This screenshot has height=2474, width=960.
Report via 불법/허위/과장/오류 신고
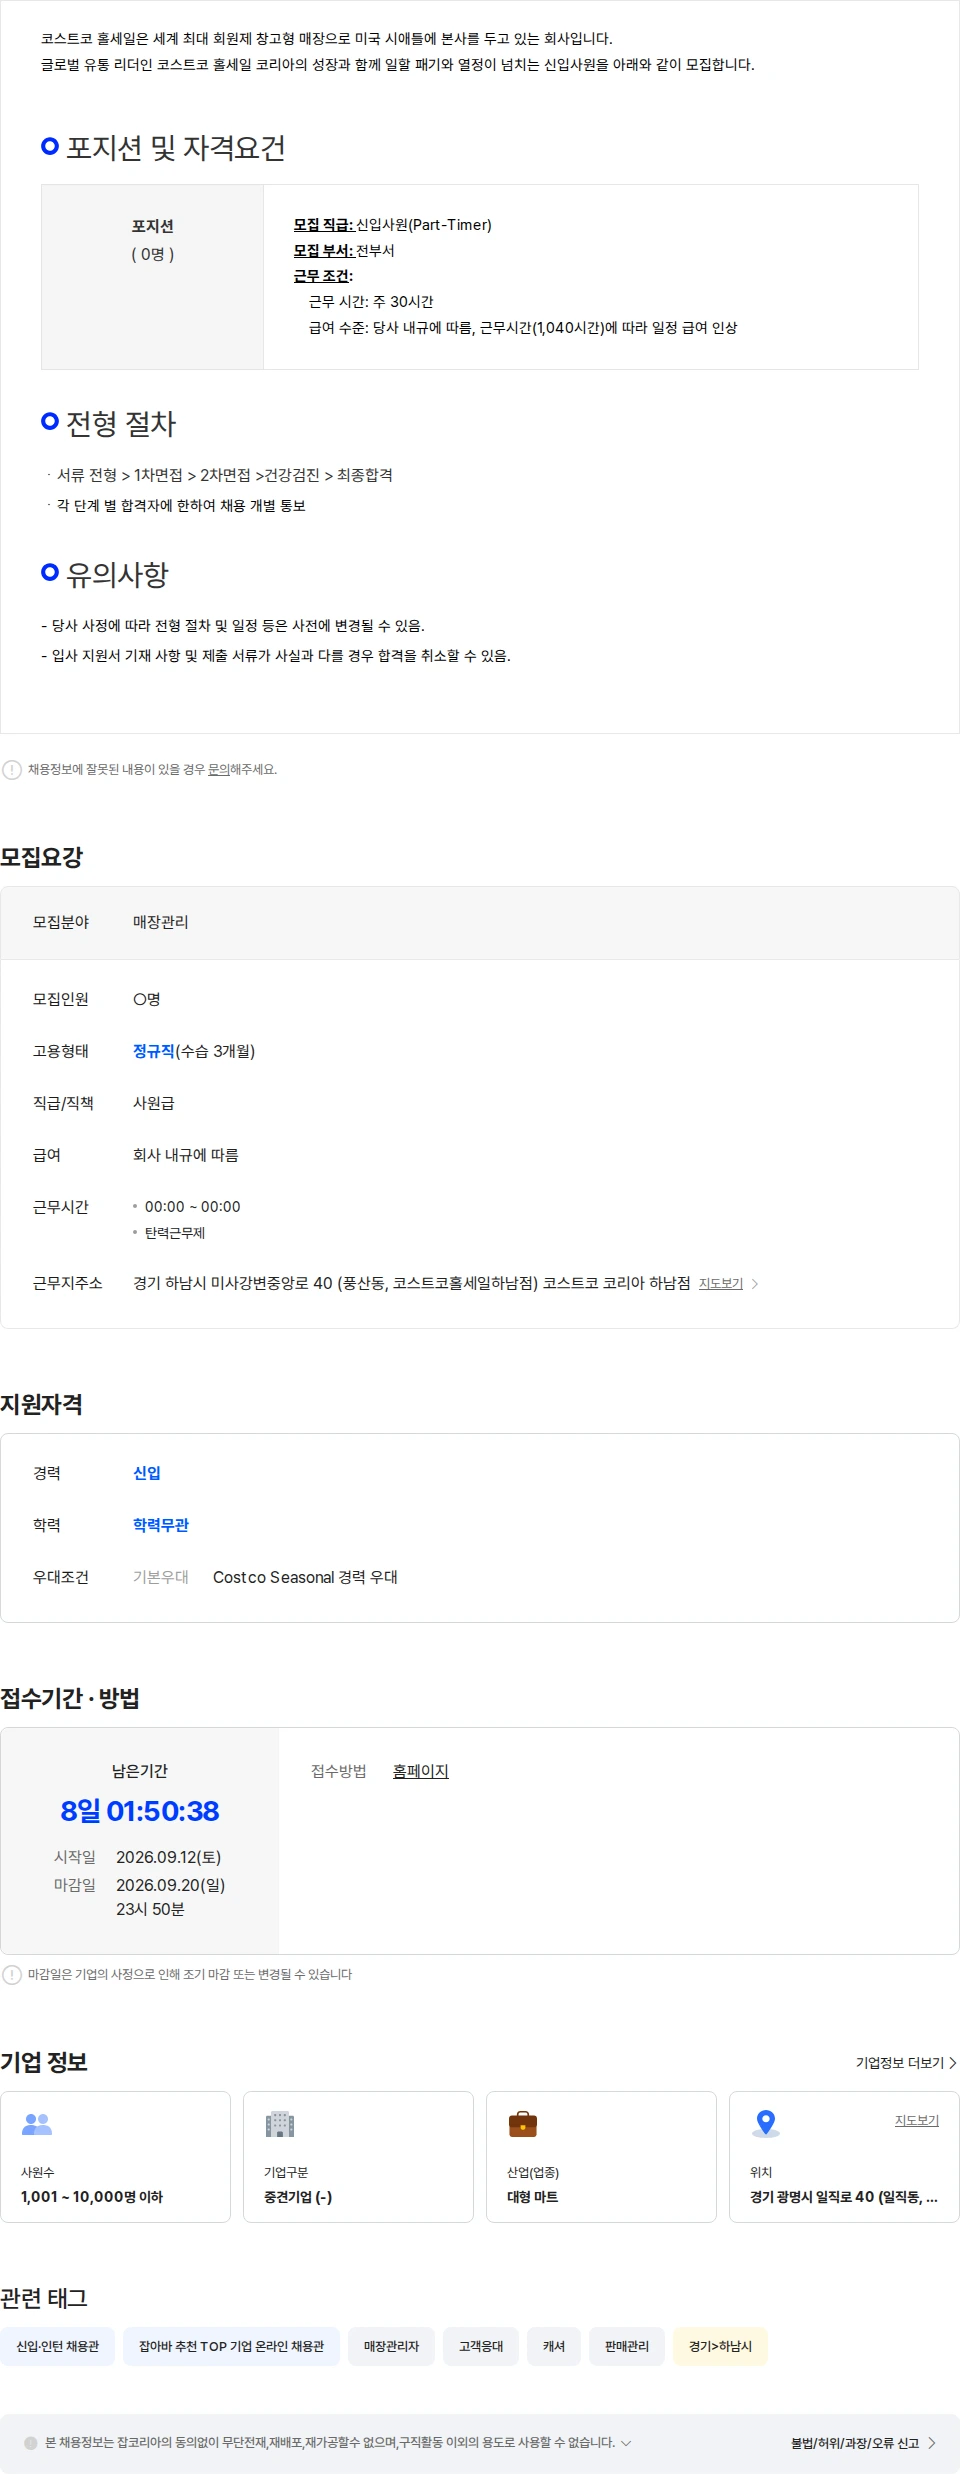855,2443
